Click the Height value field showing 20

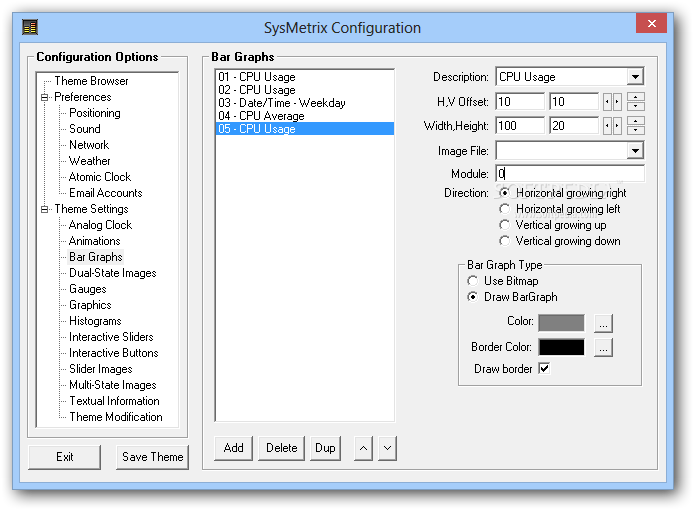tap(574, 126)
